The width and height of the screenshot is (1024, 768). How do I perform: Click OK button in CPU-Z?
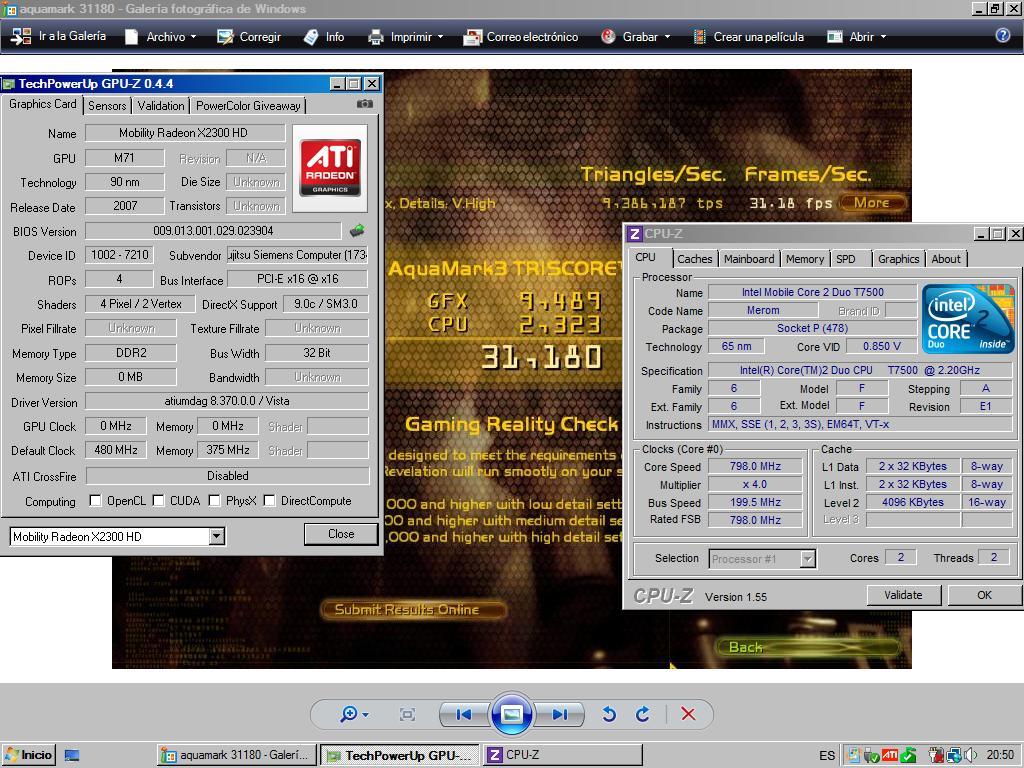click(984, 595)
